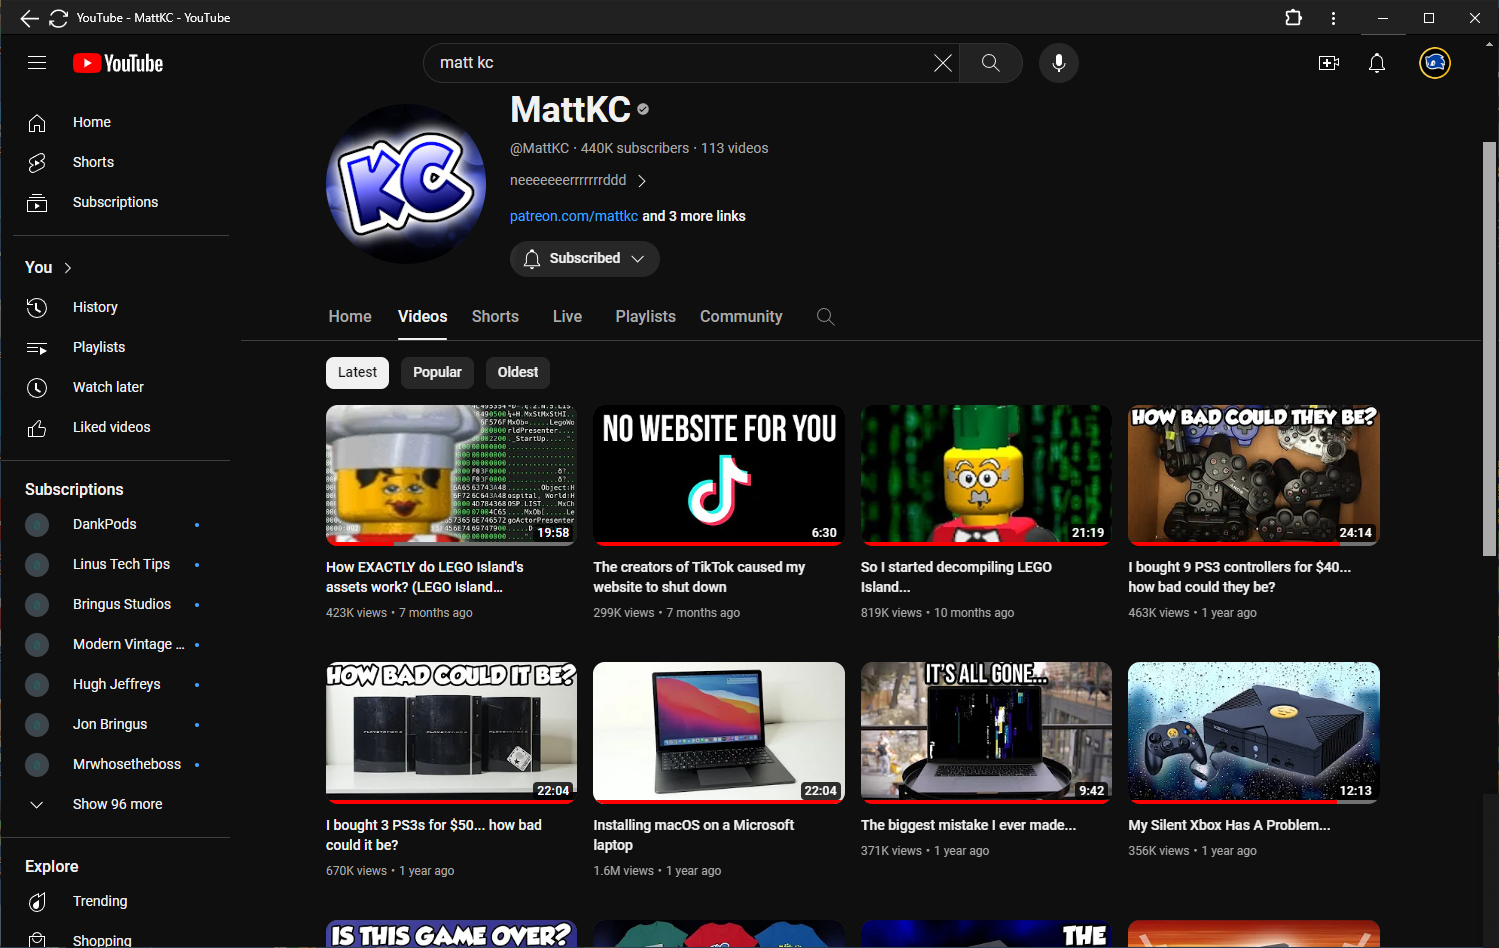Open Watch later in sidebar
The height and width of the screenshot is (948, 1499).
coord(108,387)
